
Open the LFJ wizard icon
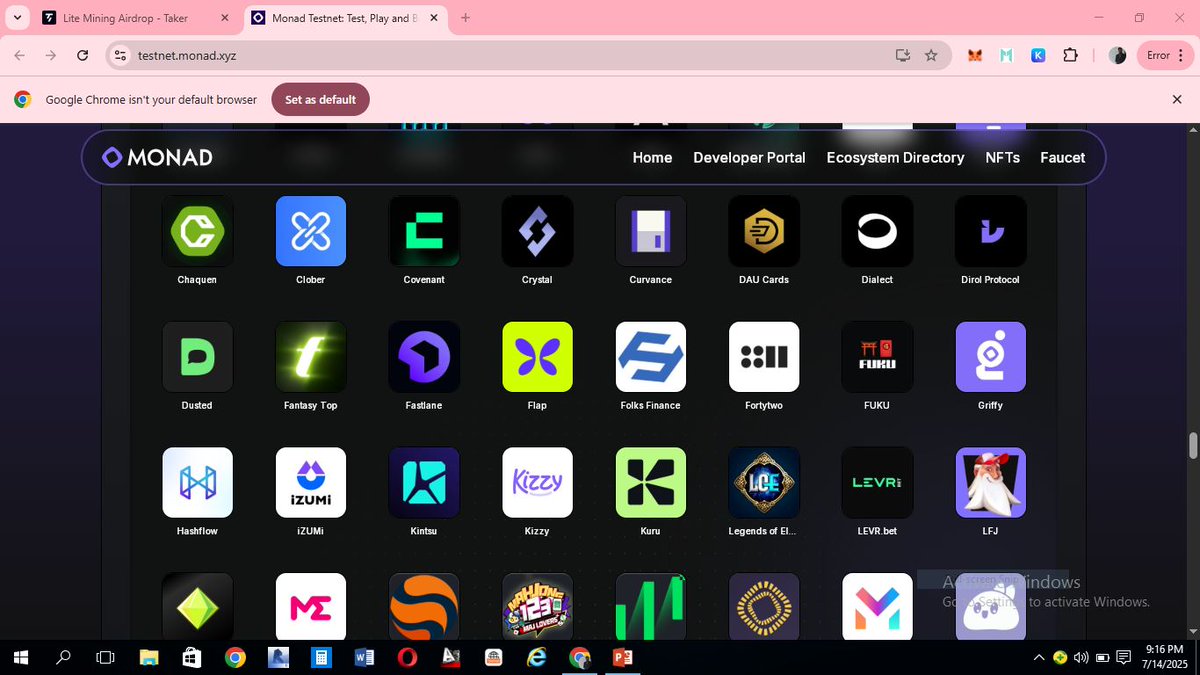(x=991, y=482)
